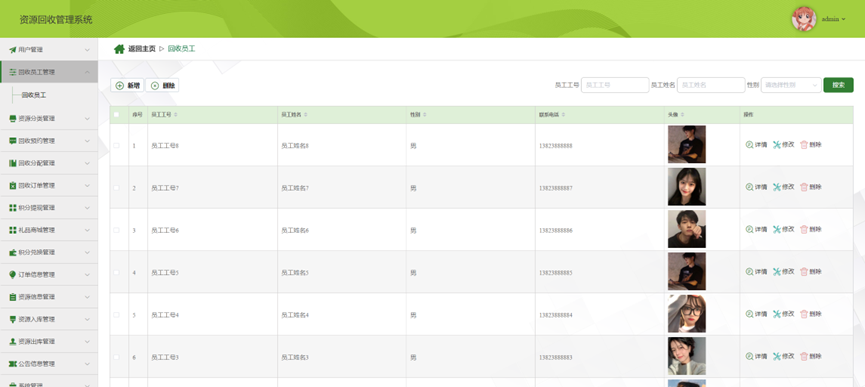Click the 回收预约管理 sidebar icon
The image size is (865, 387).
[13, 141]
